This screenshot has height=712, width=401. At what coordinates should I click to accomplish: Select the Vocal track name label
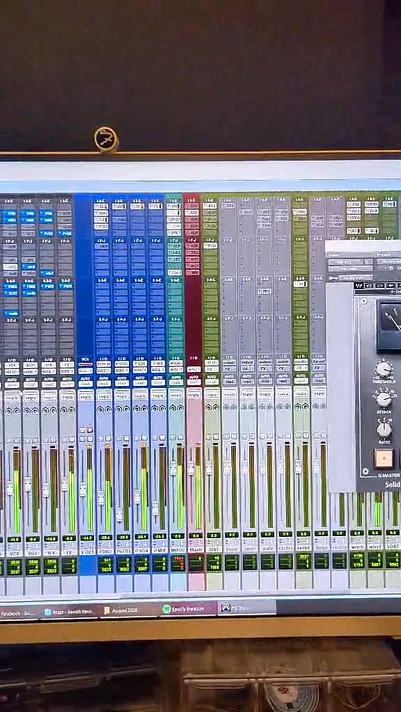coord(231,549)
